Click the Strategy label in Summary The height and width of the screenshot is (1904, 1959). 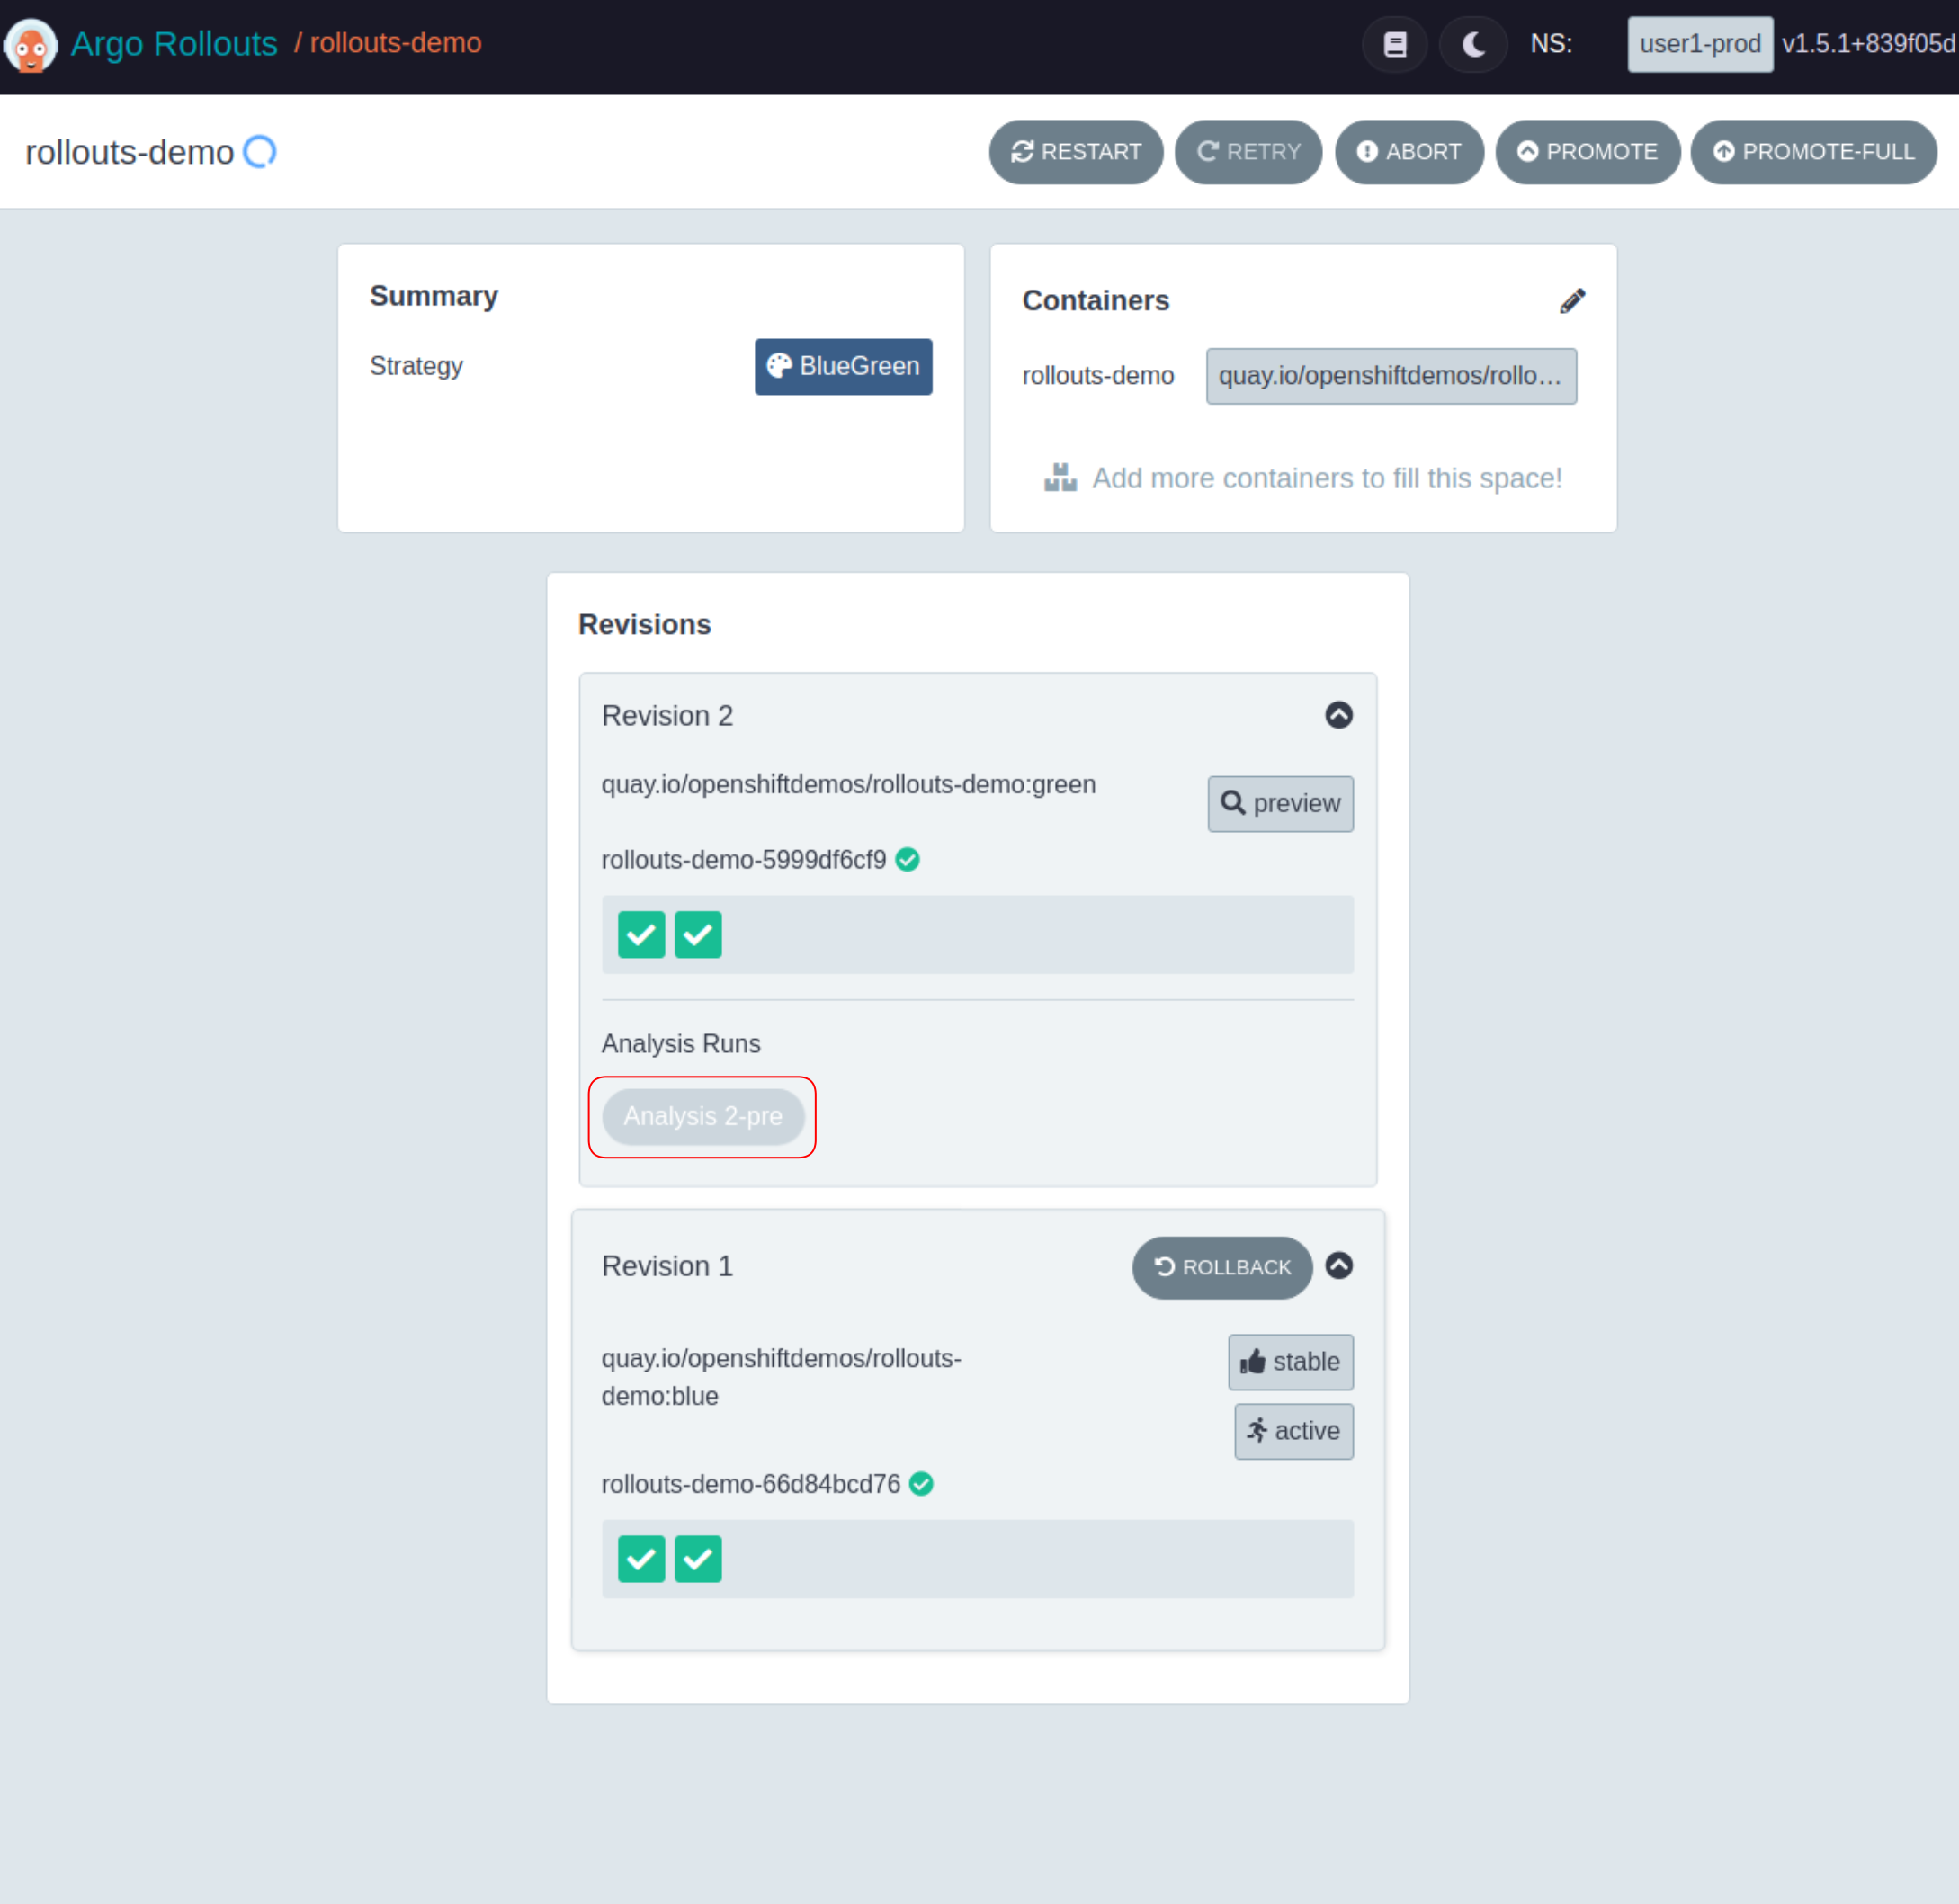[x=416, y=366]
